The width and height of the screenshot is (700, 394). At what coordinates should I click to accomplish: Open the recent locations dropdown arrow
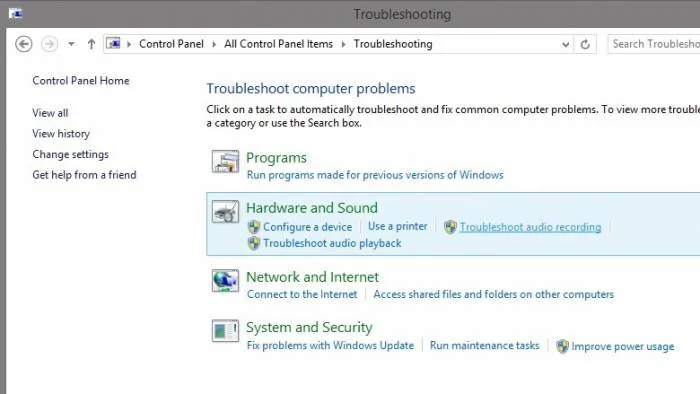[x=71, y=44]
